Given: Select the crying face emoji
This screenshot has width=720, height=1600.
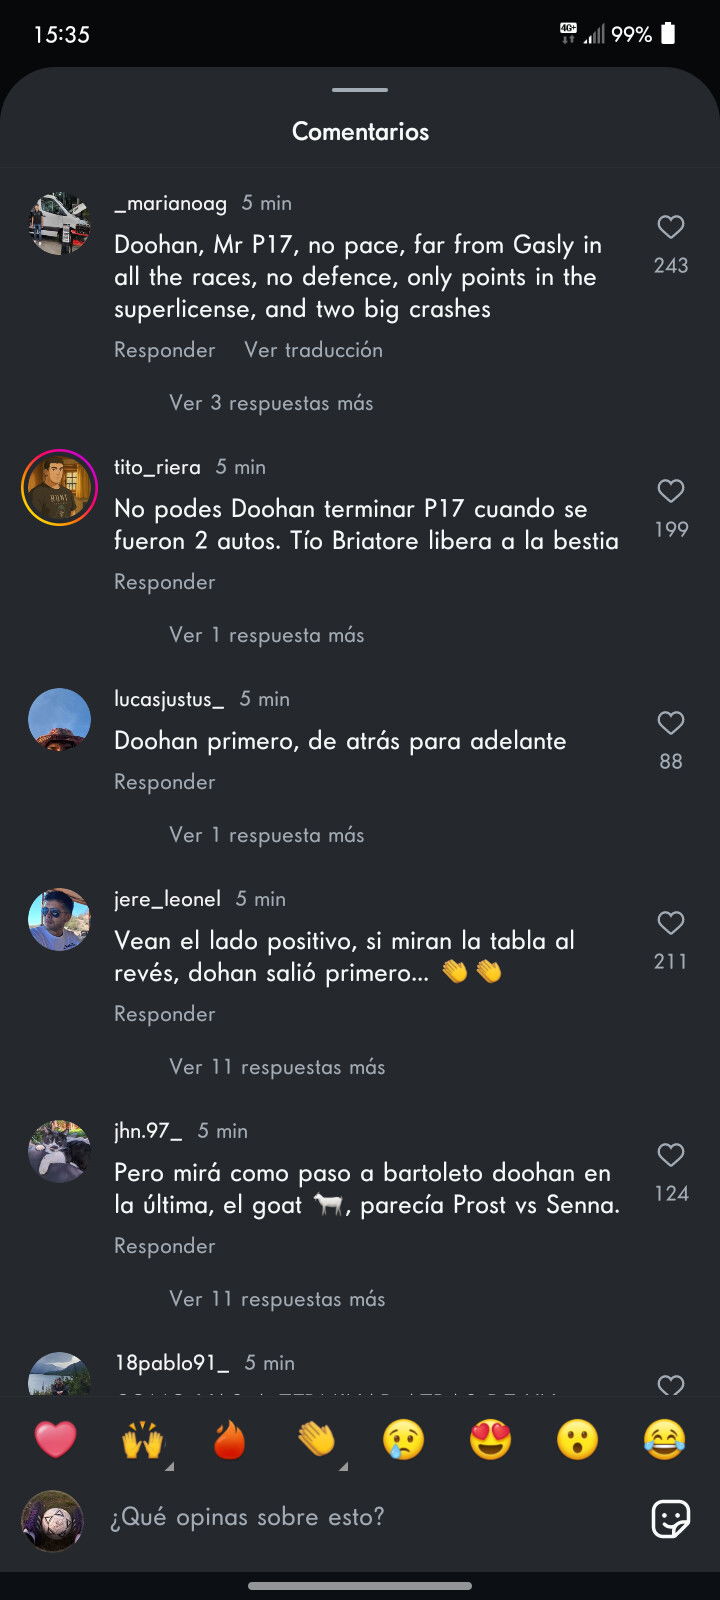Looking at the screenshot, I should (x=404, y=1440).
